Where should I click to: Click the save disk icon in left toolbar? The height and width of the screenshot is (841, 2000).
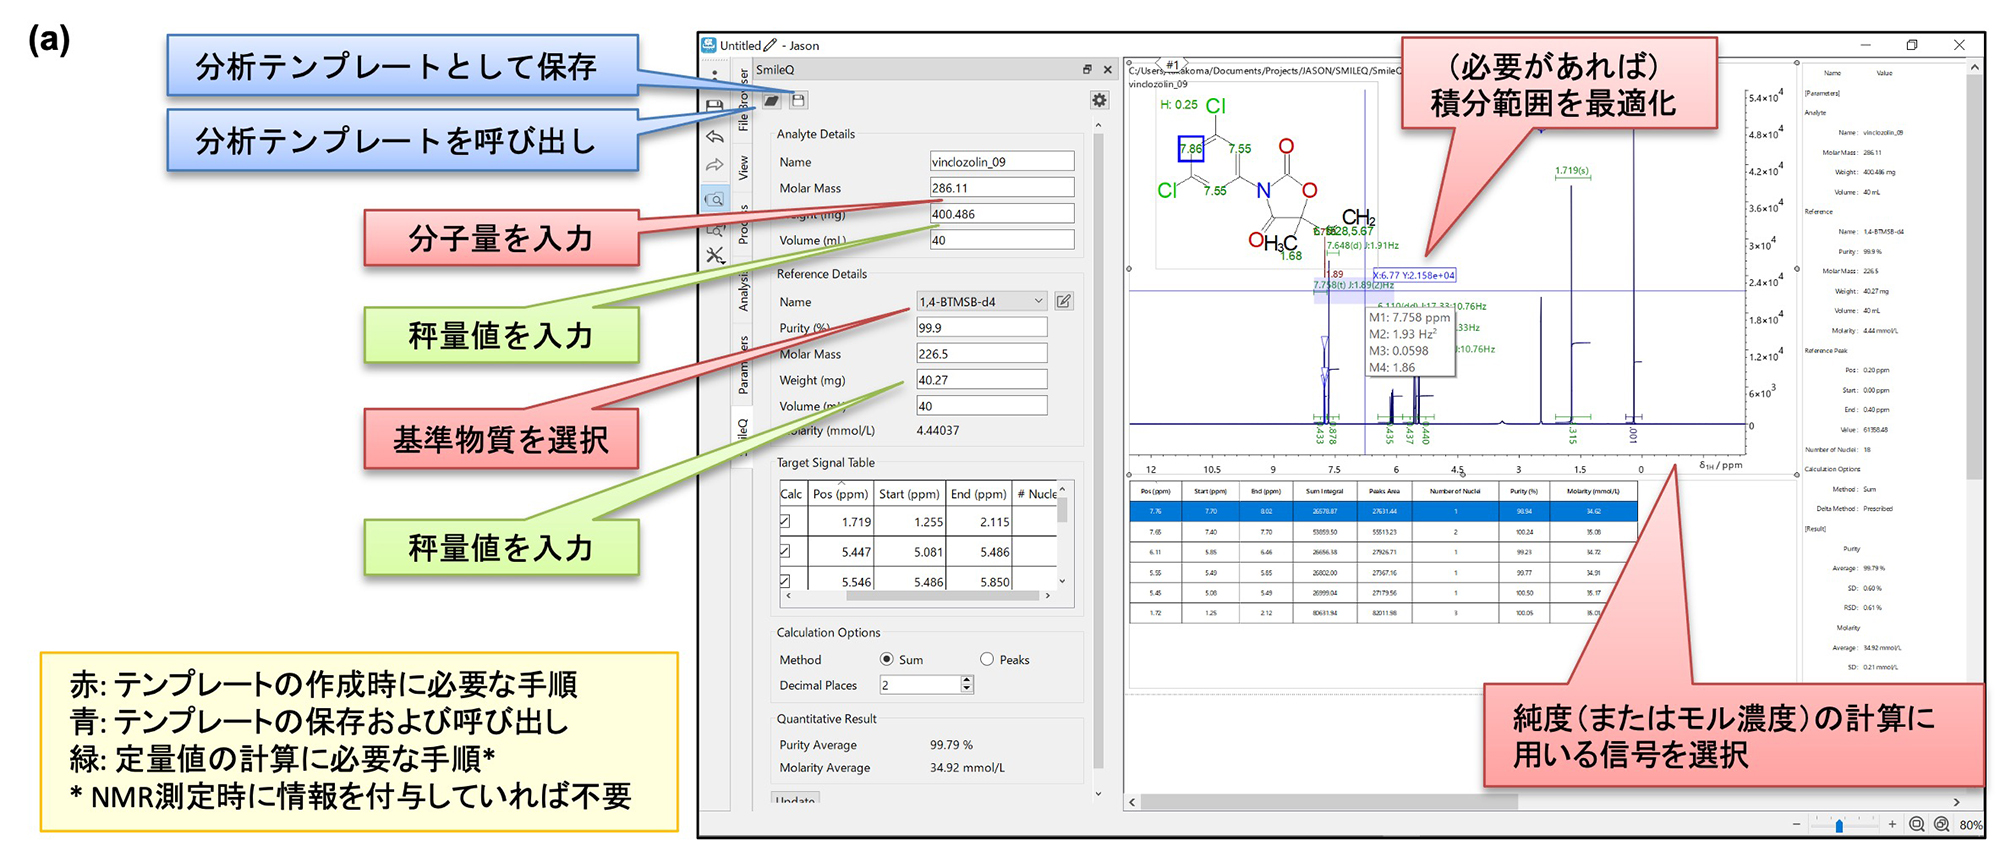[x=714, y=105]
